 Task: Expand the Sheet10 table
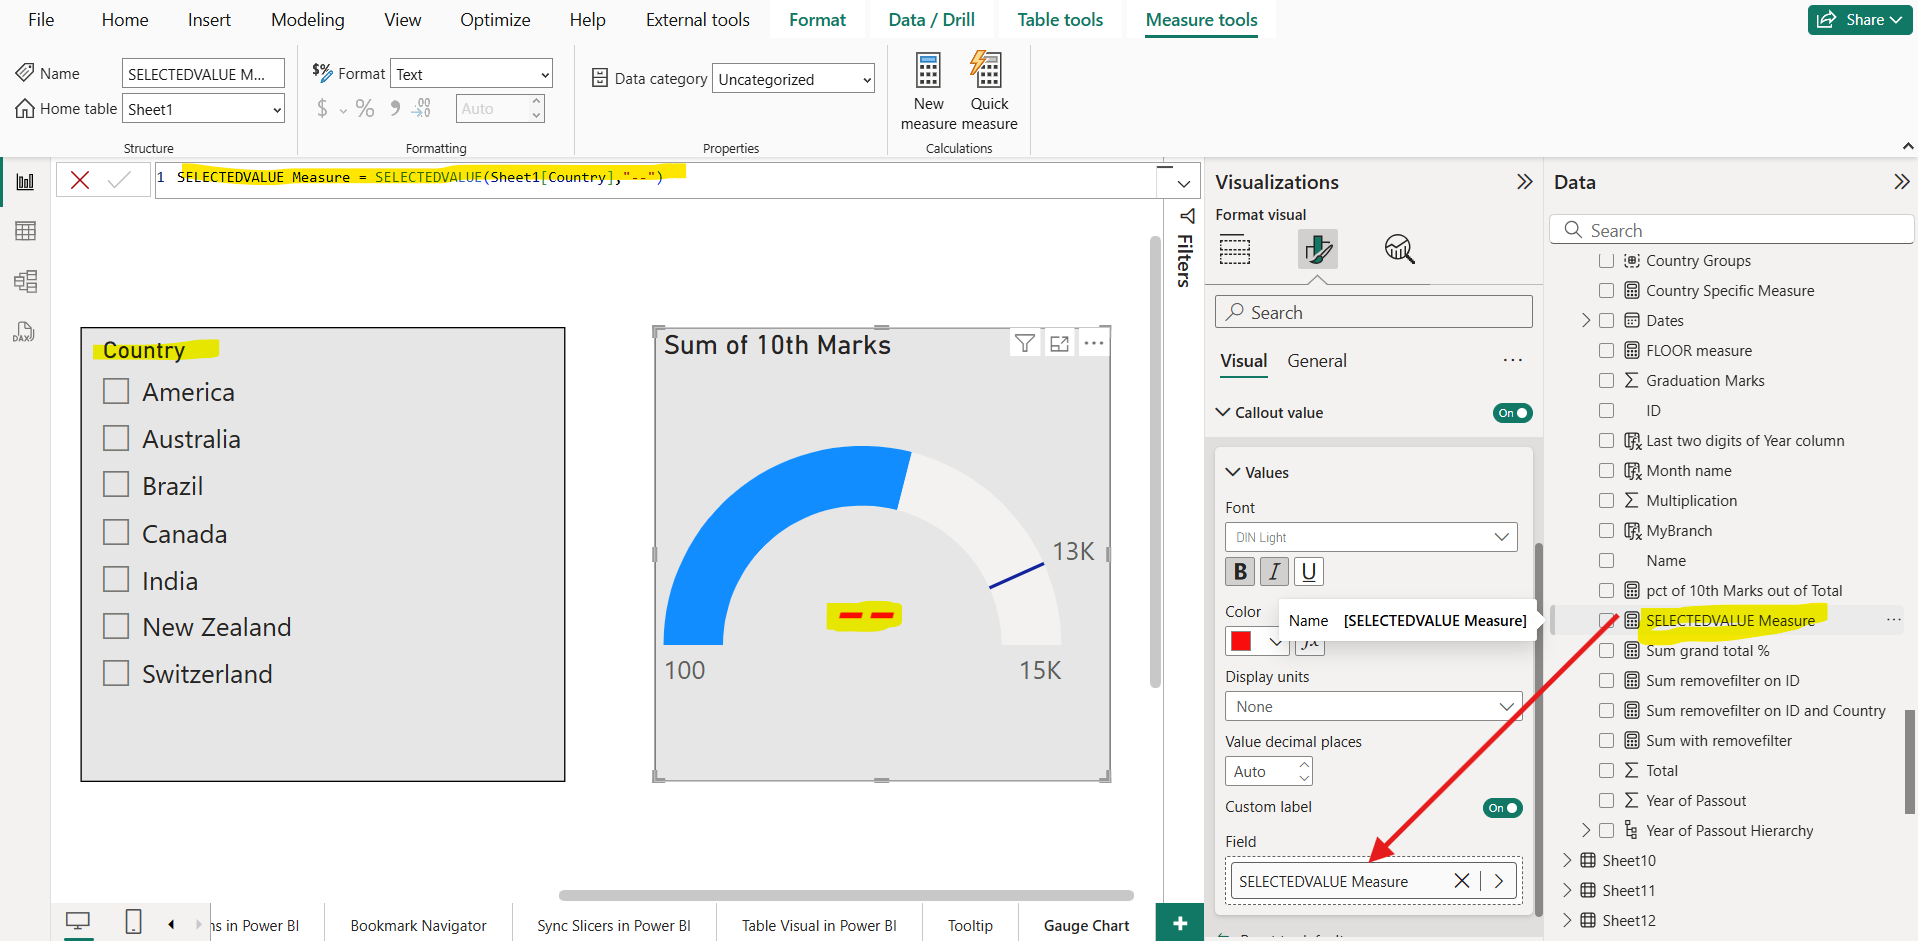click(x=1567, y=860)
